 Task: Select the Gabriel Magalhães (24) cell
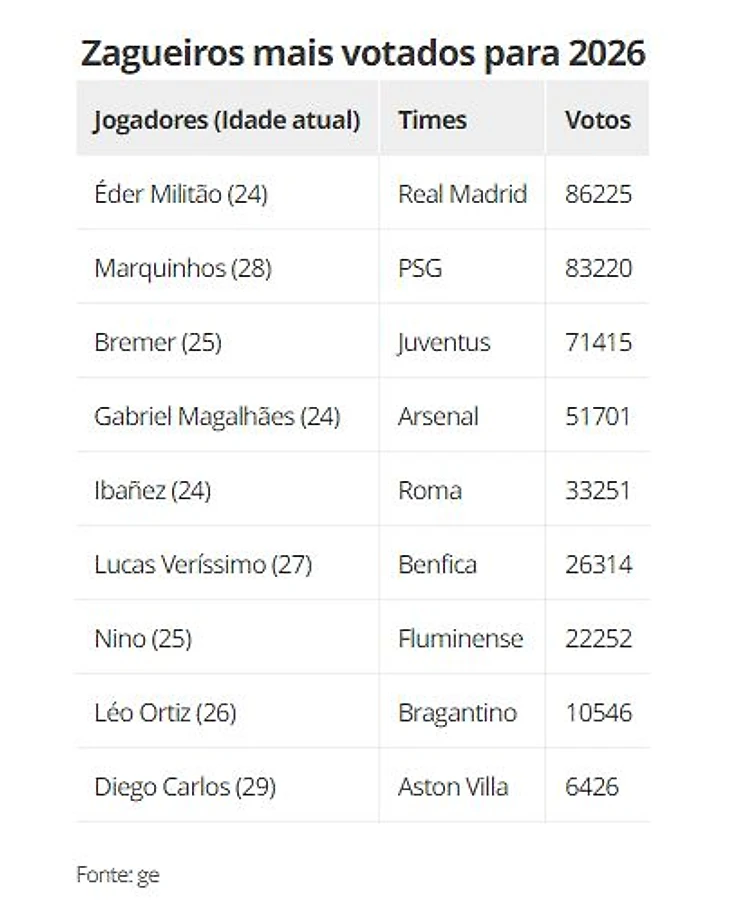click(217, 416)
